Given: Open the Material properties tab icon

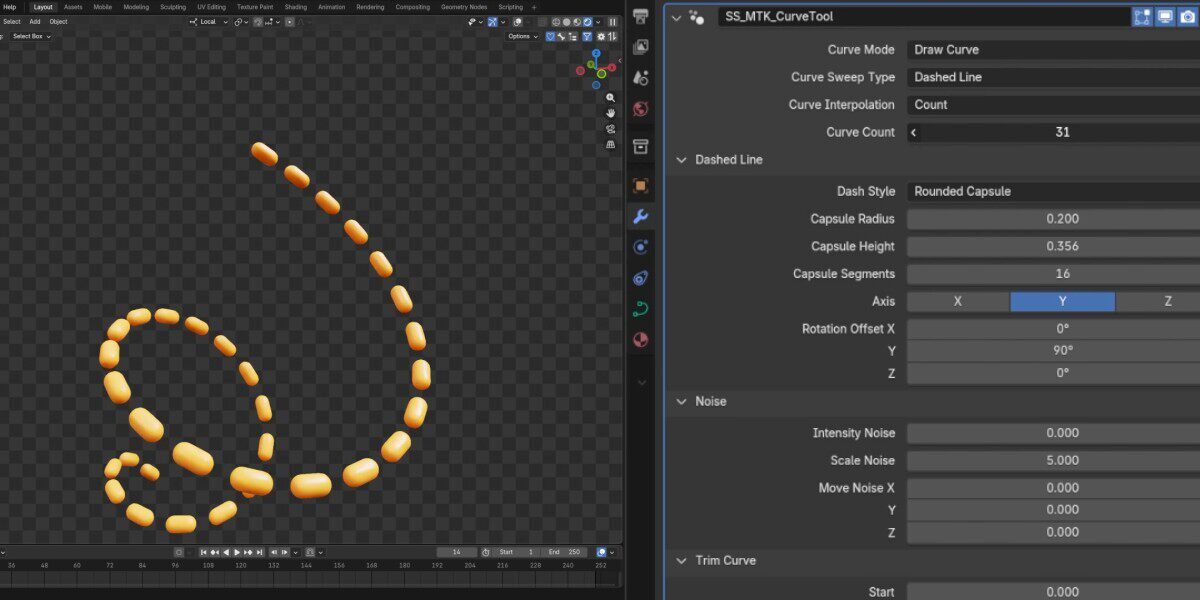Looking at the screenshot, I should tap(641, 340).
